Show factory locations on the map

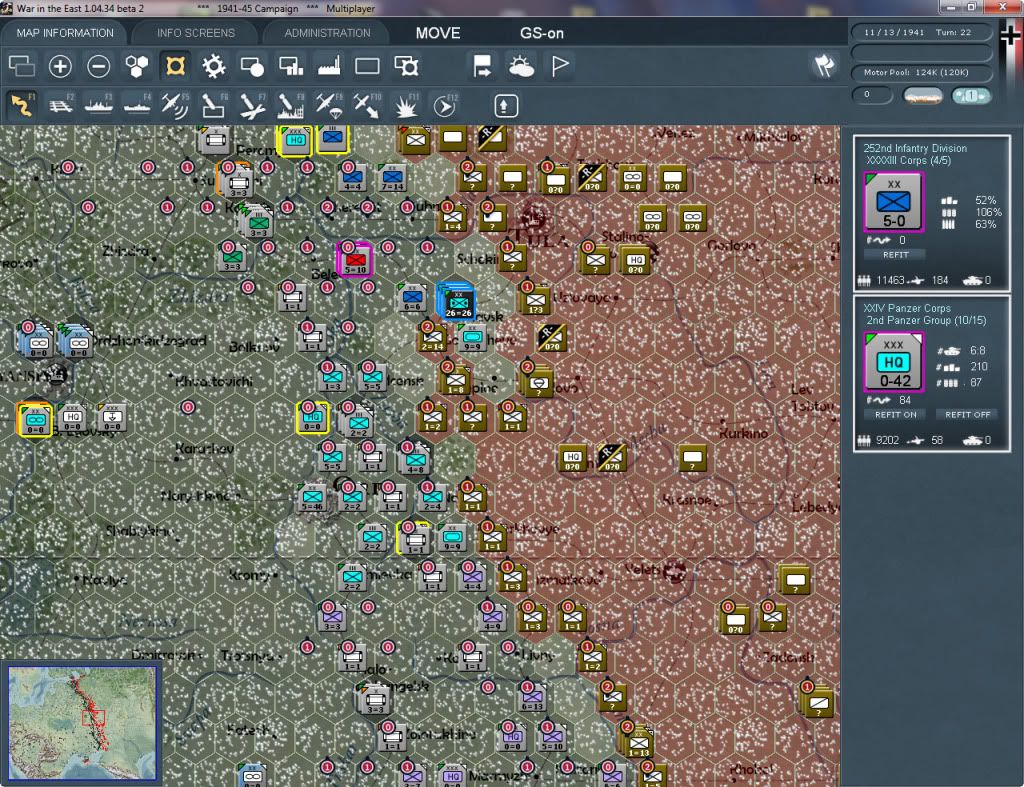[x=329, y=66]
